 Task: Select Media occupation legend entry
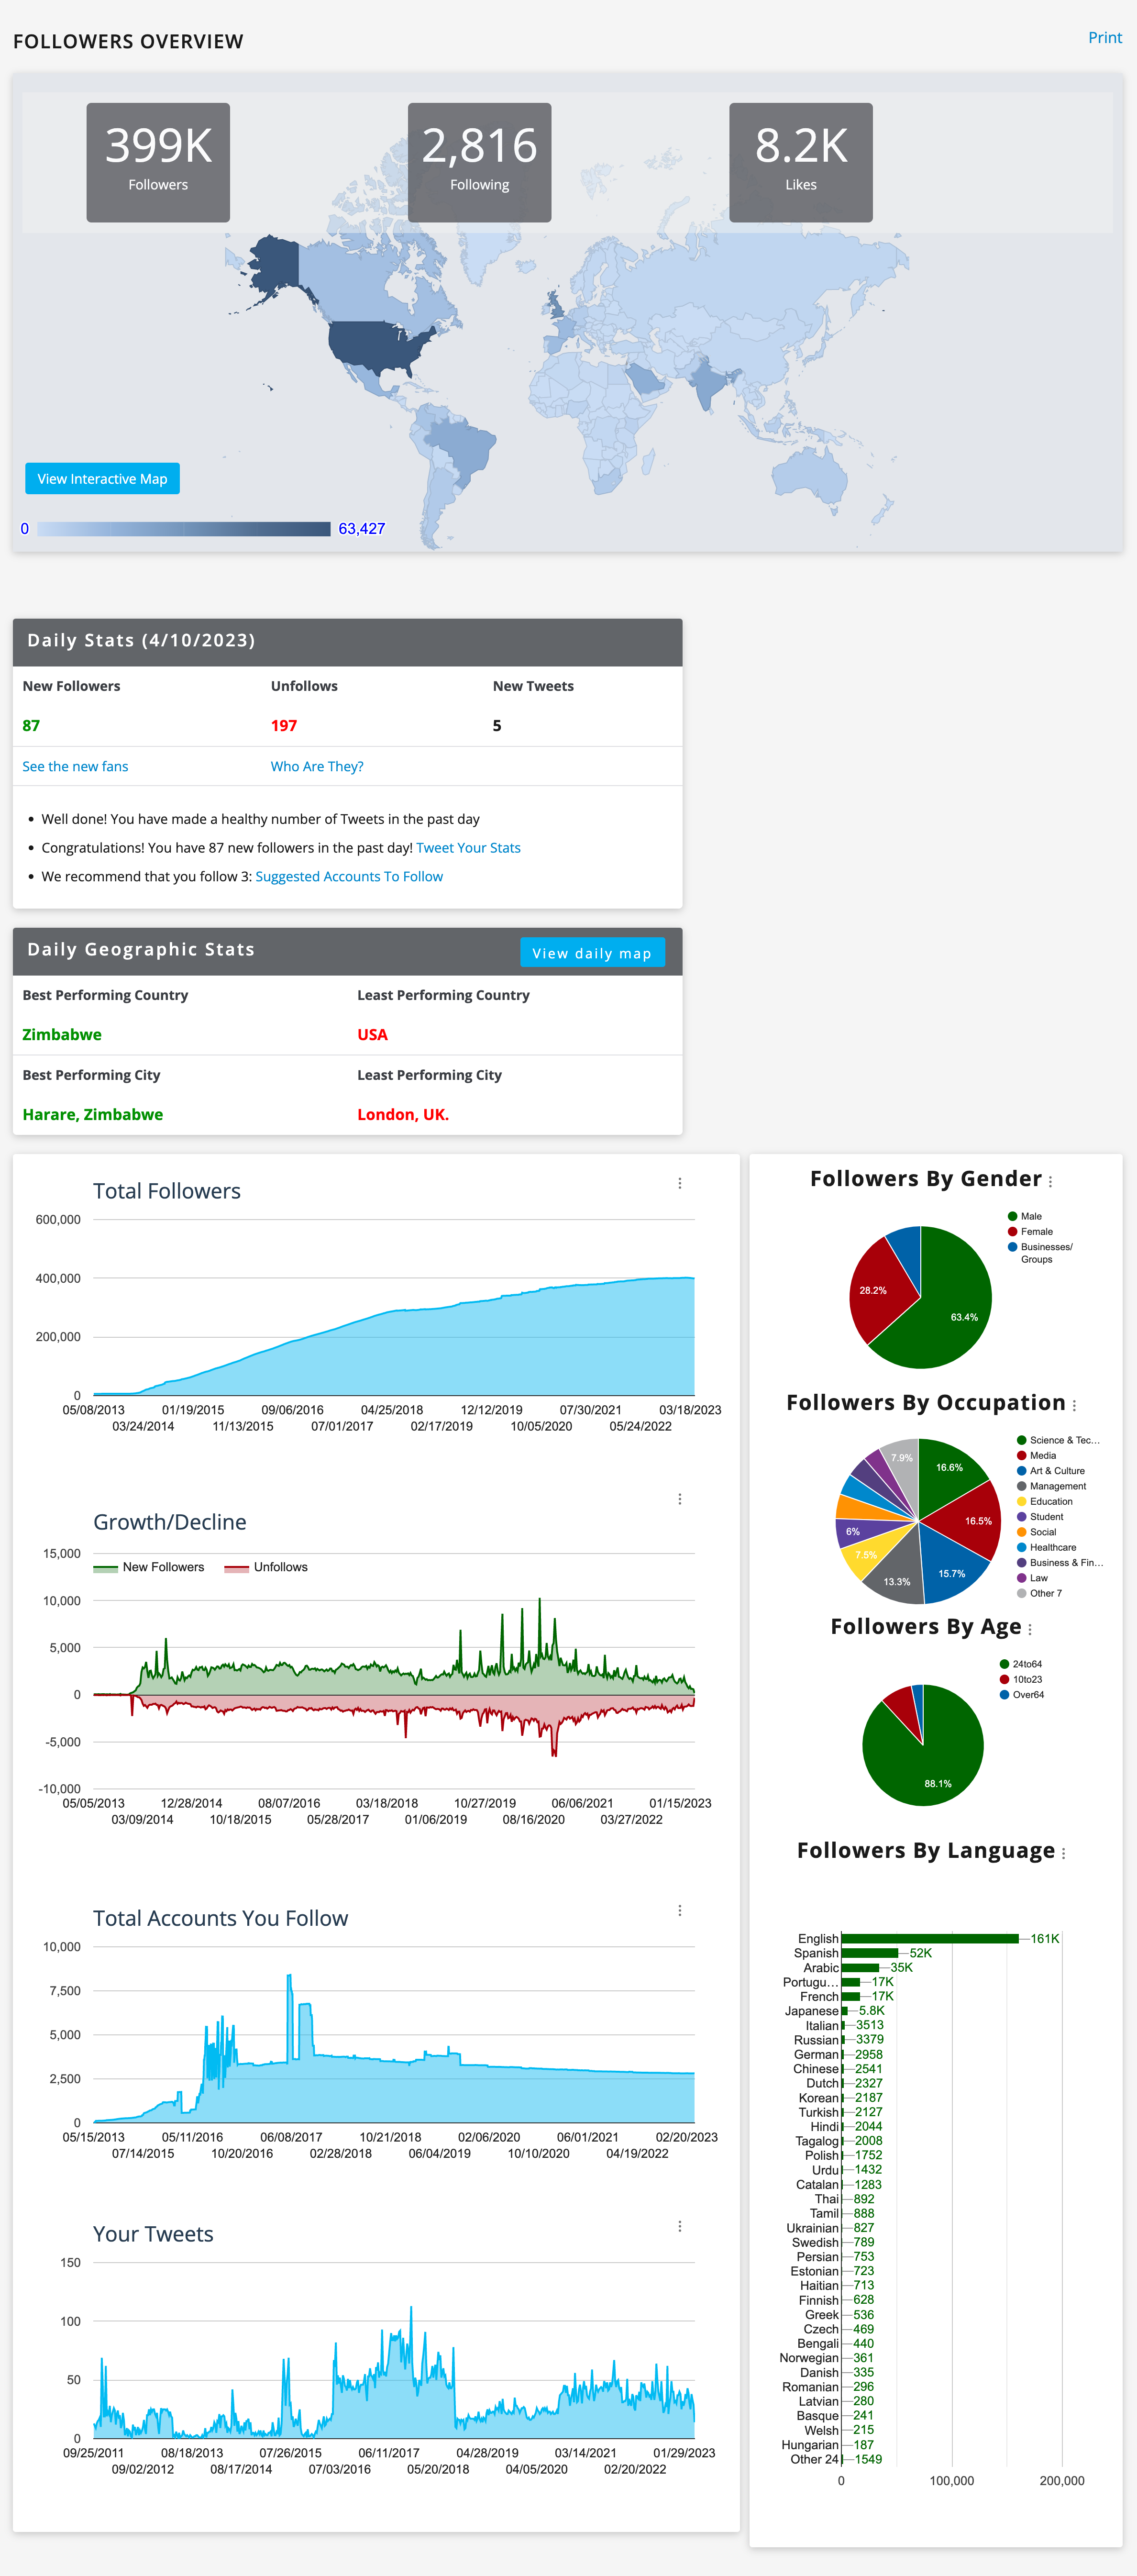[x=1036, y=1455]
